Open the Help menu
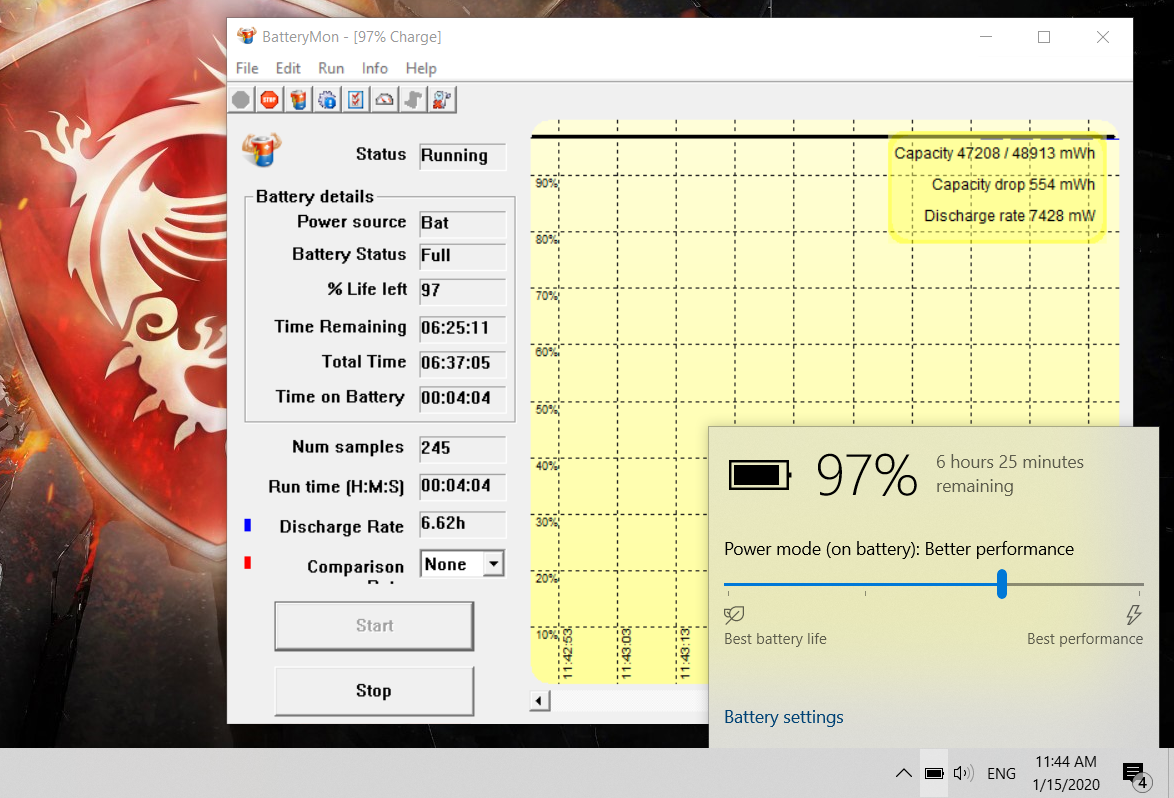Image resolution: width=1174 pixels, height=798 pixels. tap(421, 68)
